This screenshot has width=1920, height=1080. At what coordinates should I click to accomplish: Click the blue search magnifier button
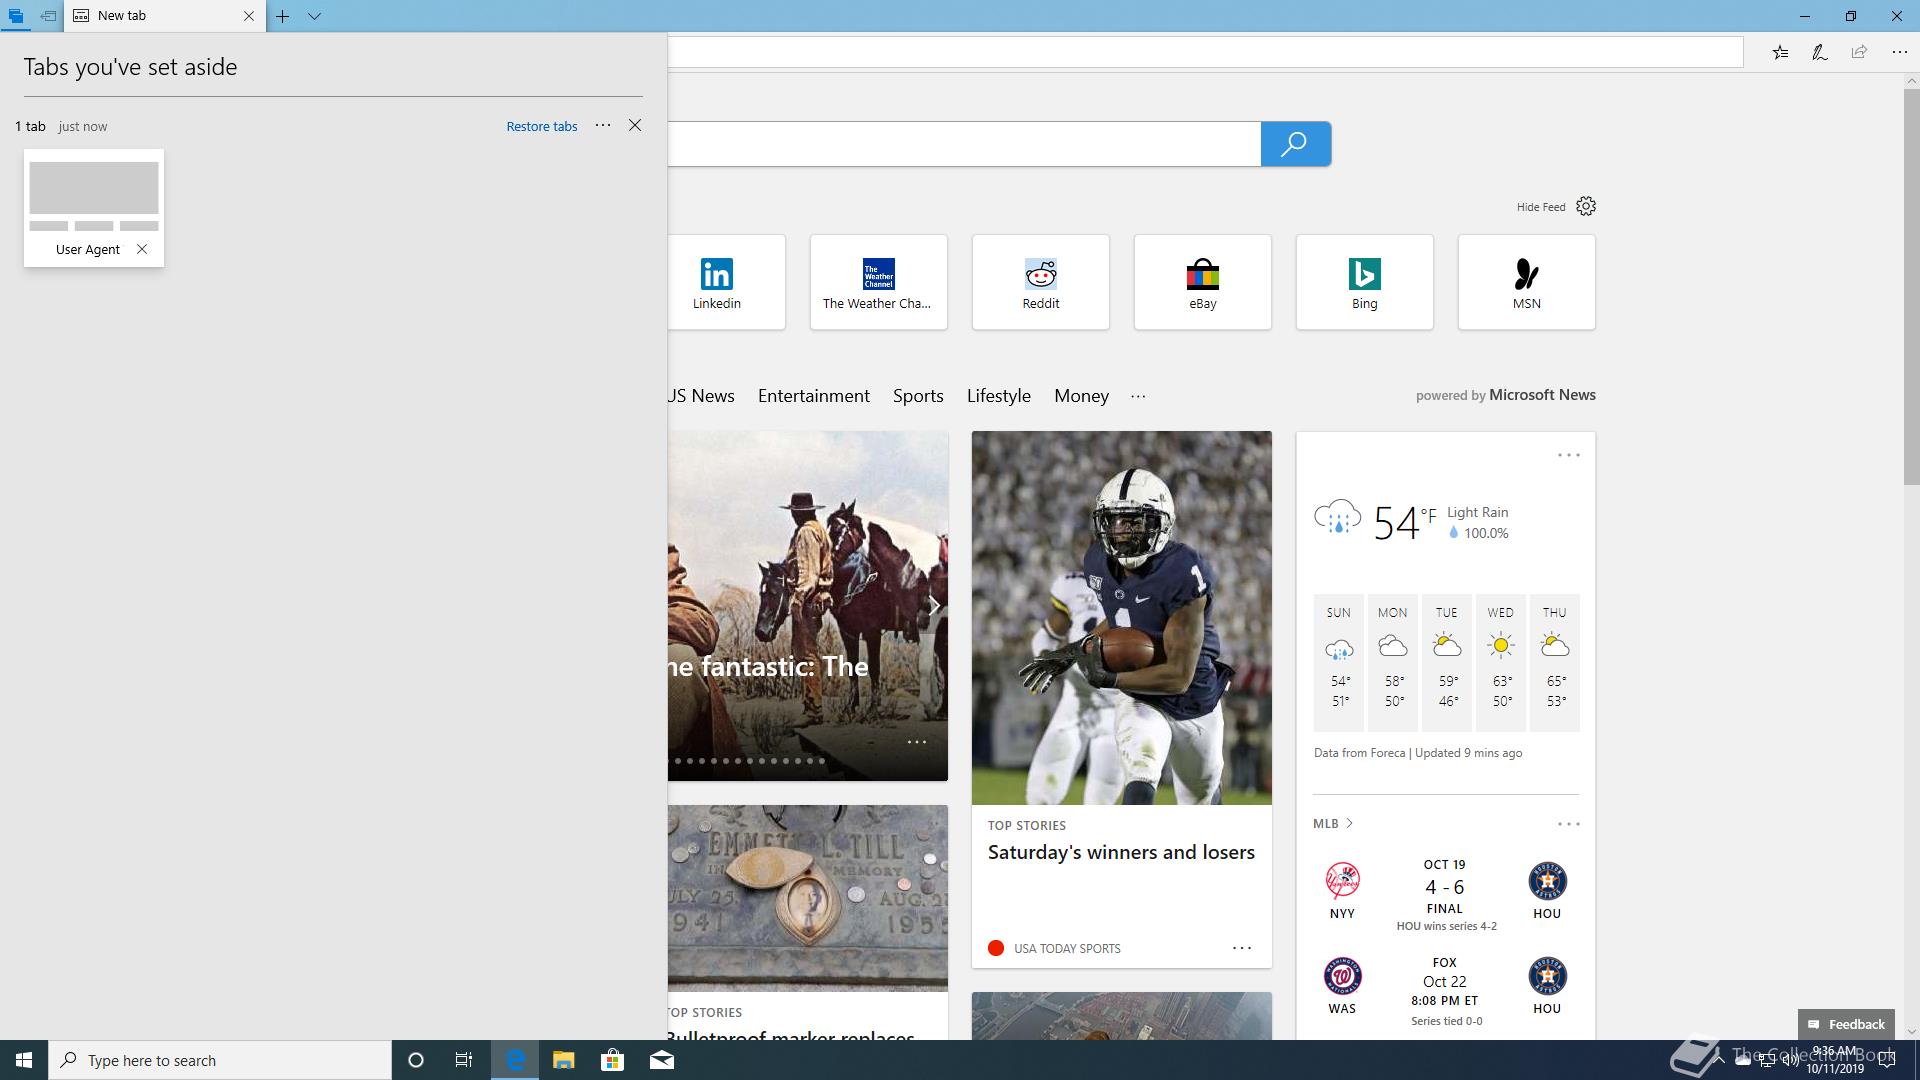pos(1296,144)
